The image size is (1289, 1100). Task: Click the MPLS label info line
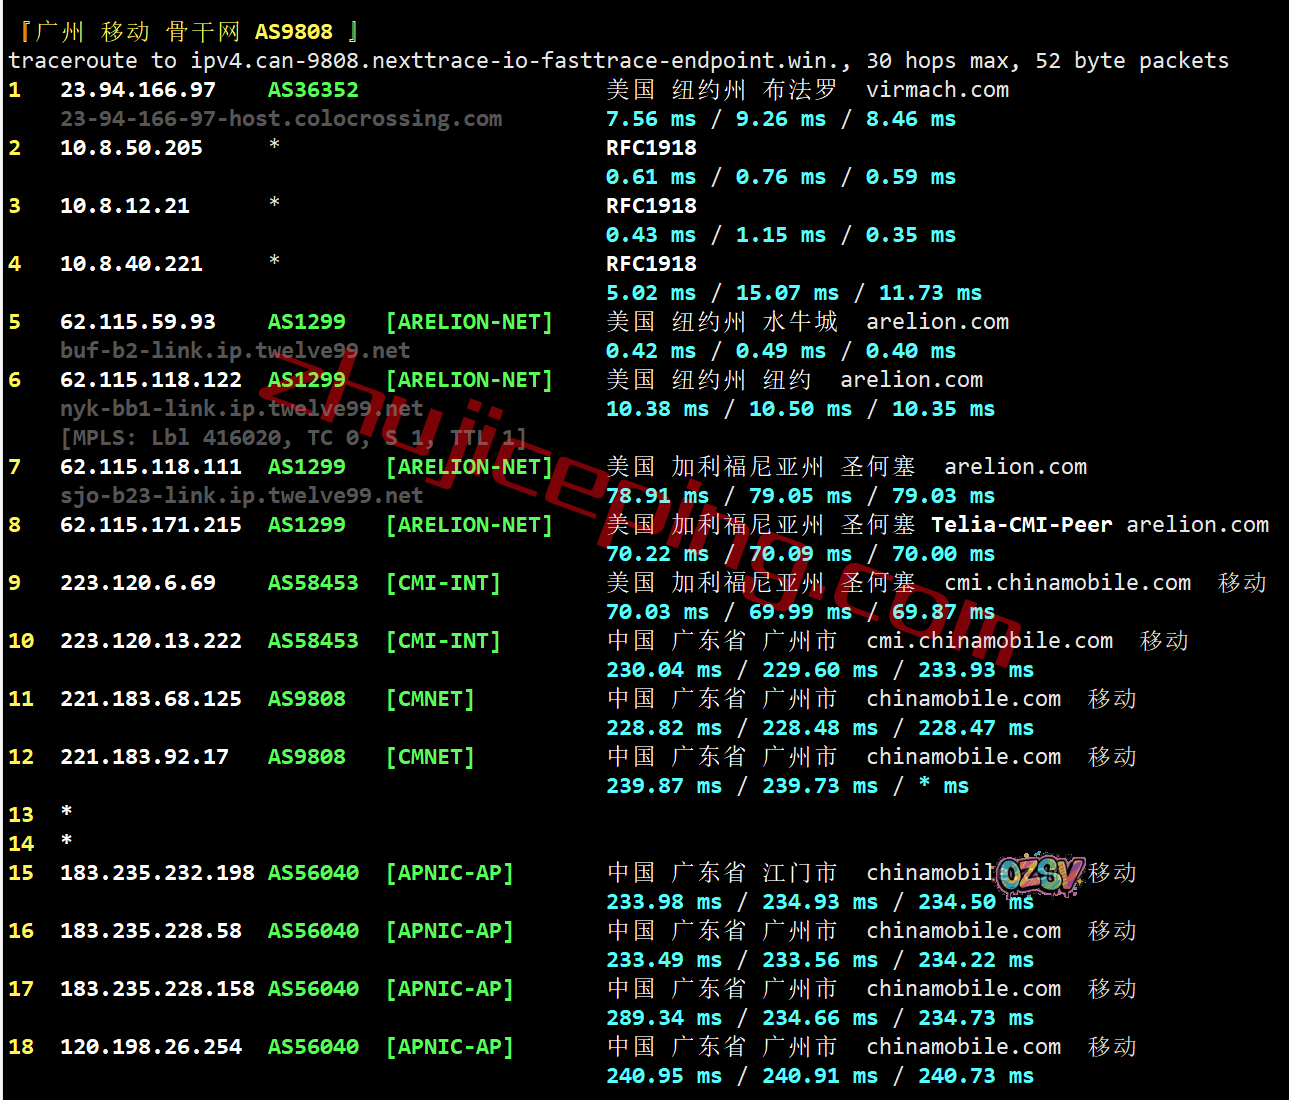(x=293, y=438)
